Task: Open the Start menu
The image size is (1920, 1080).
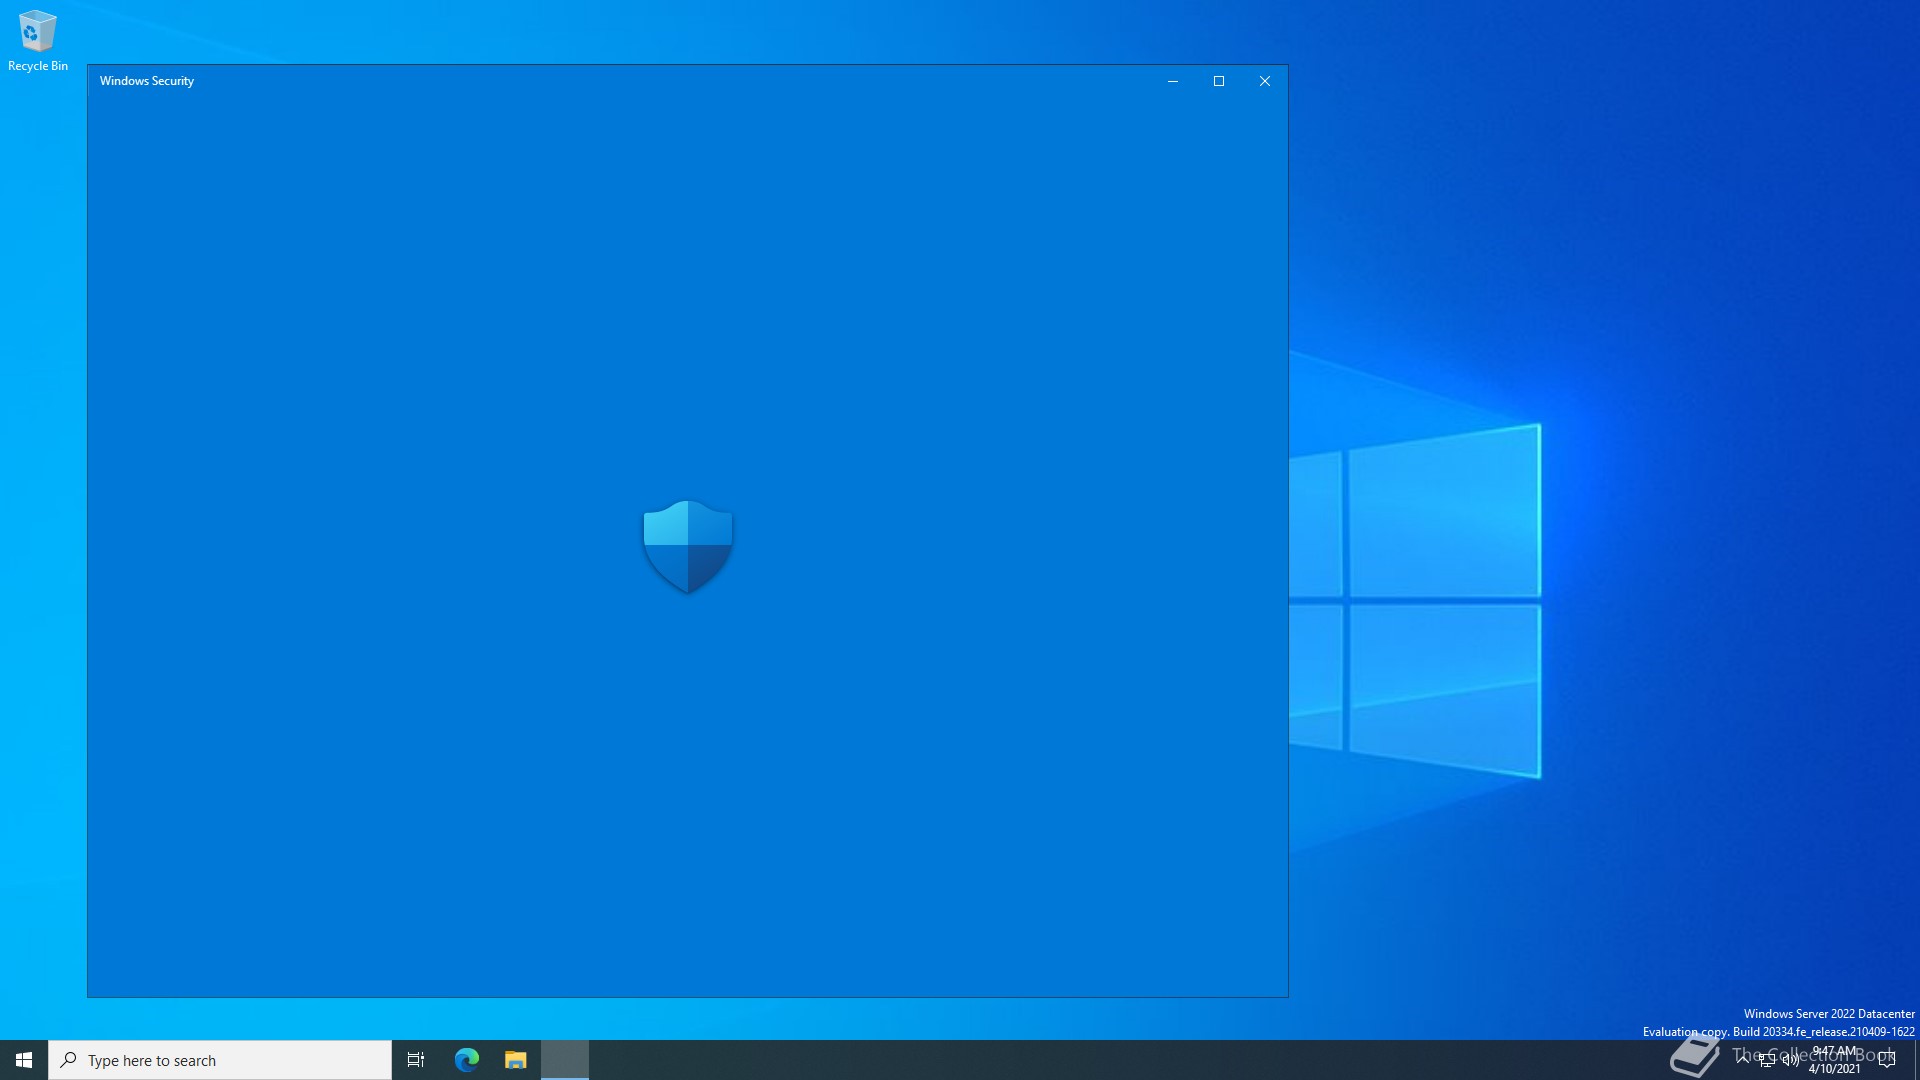Action: [24, 1060]
